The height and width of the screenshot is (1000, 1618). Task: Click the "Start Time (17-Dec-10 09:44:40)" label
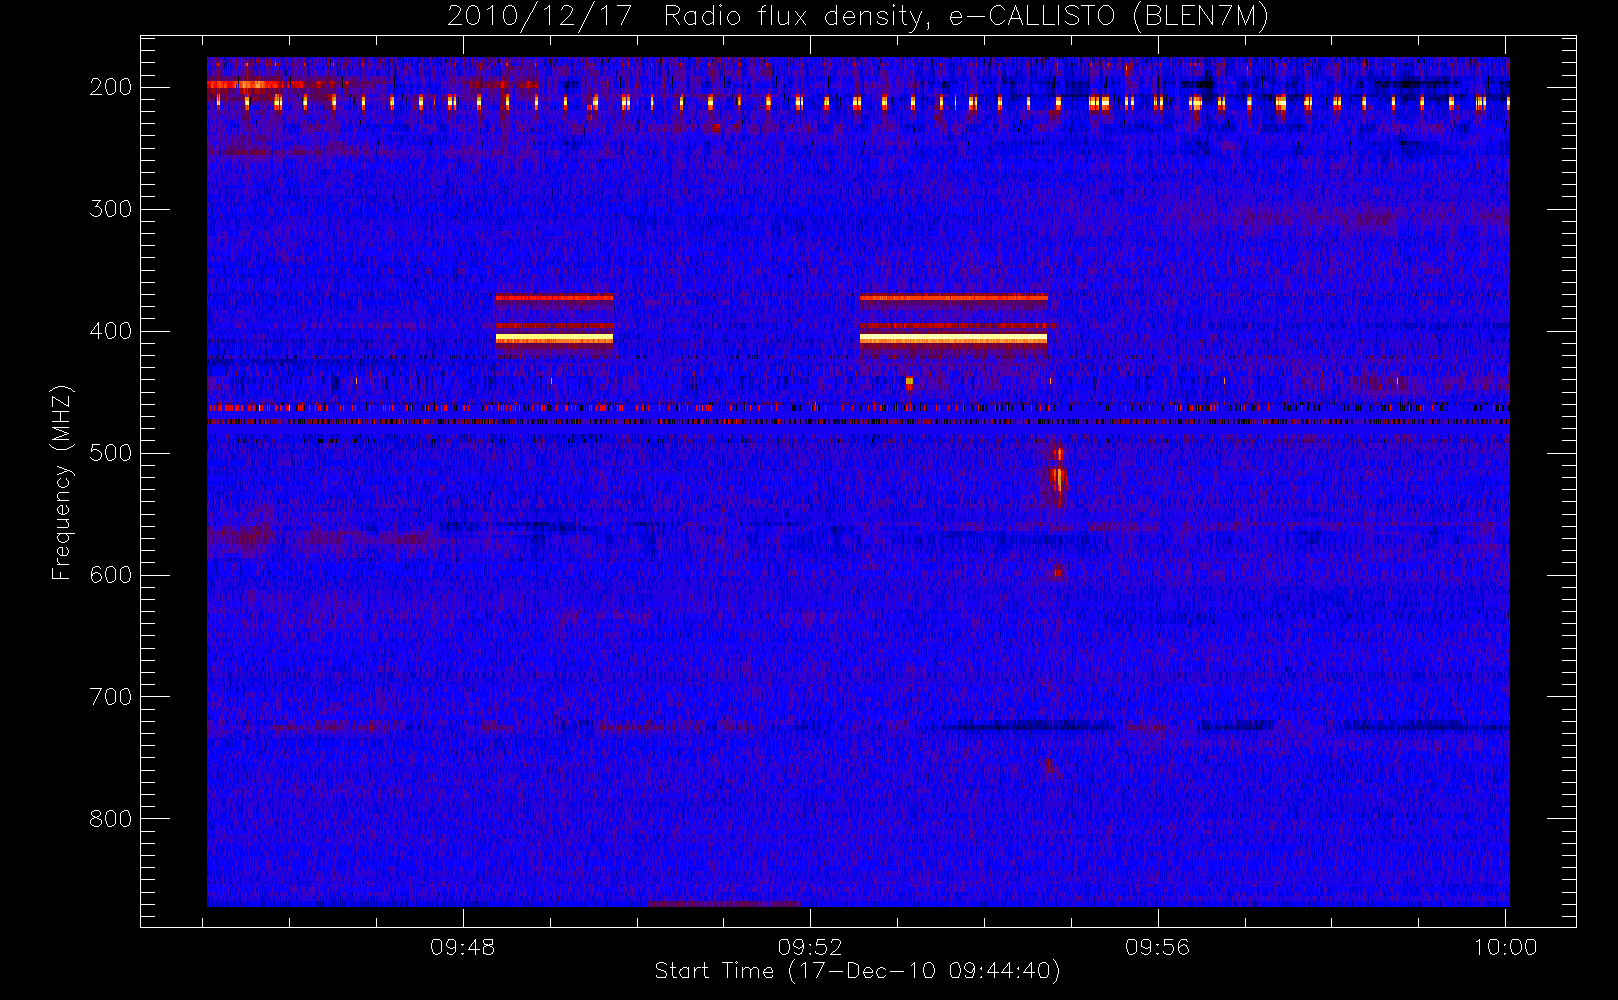pyautogui.click(x=857, y=971)
